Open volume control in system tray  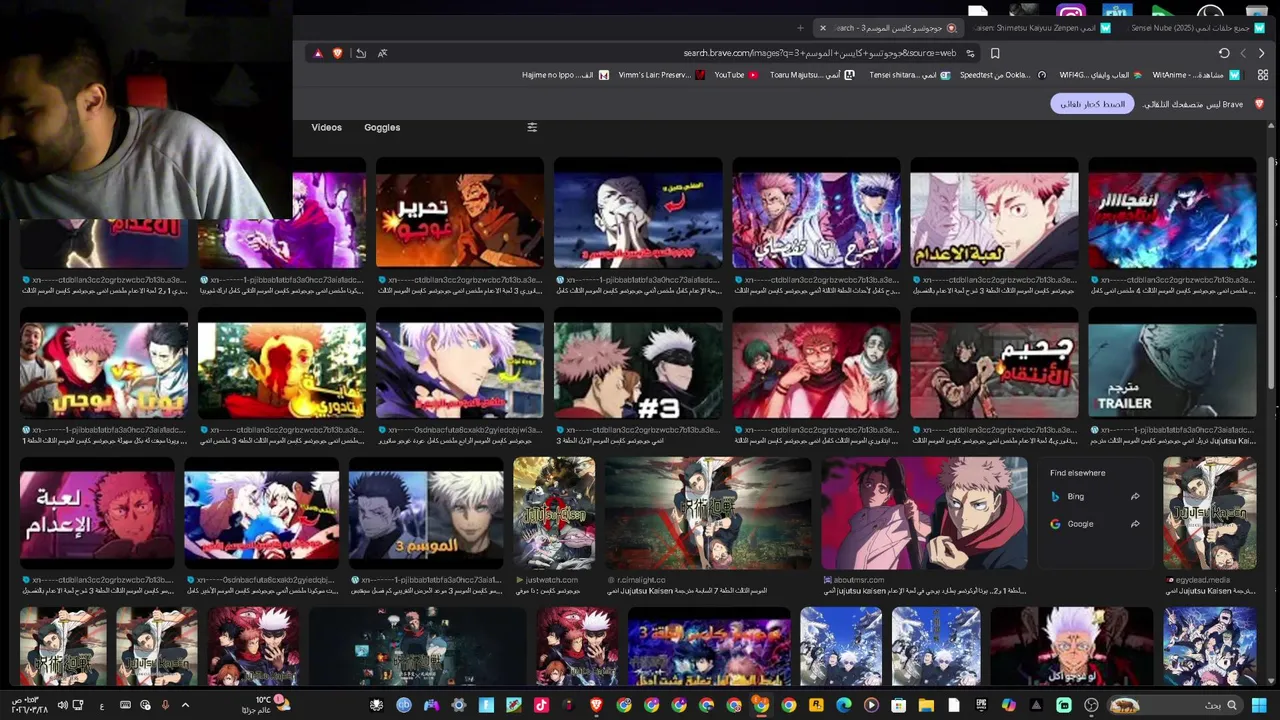coord(62,705)
